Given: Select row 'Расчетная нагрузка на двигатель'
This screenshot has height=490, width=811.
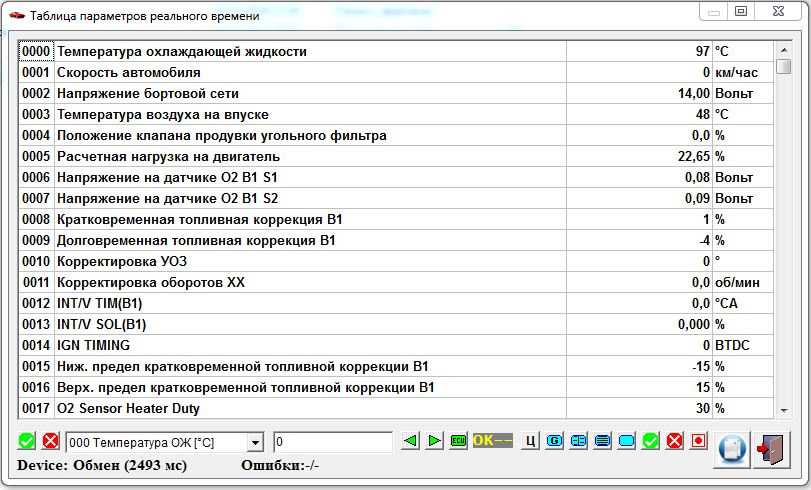Looking at the screenshot, I should tap(396, 156).
